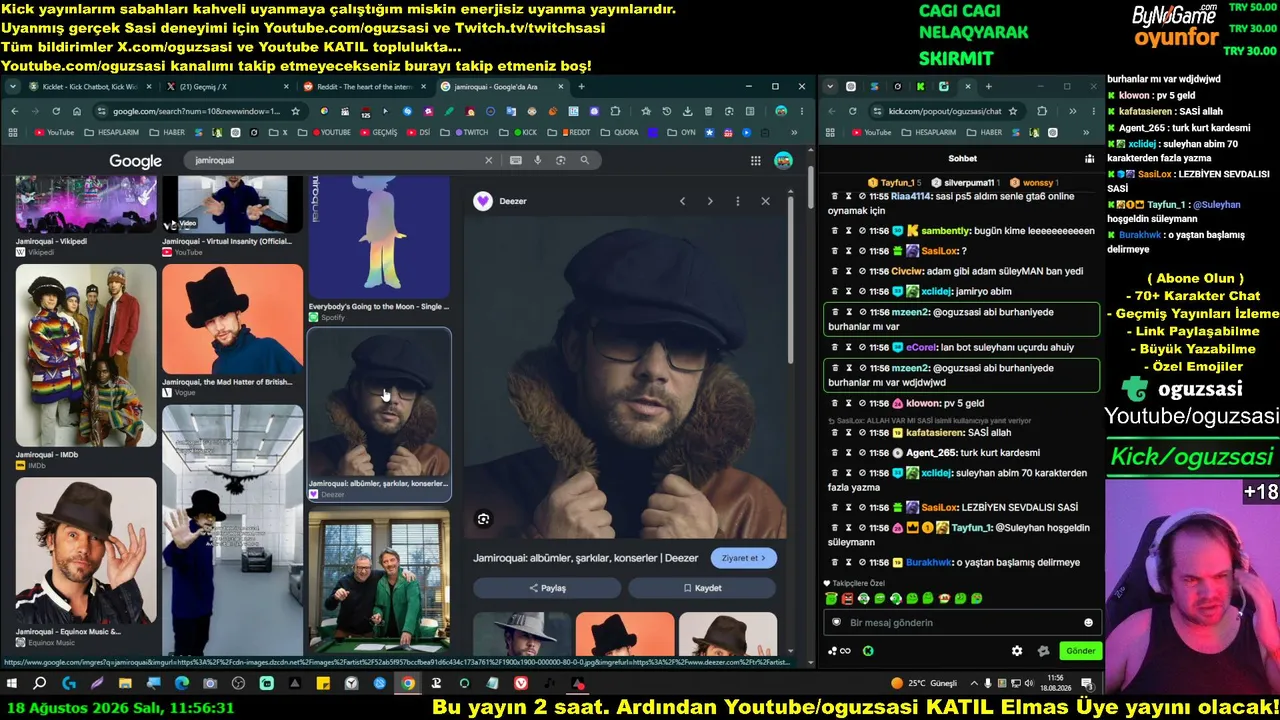The image size is (1280, 720).
Task: Open tab search dropdown in main Chrome window
Action: 13,87
